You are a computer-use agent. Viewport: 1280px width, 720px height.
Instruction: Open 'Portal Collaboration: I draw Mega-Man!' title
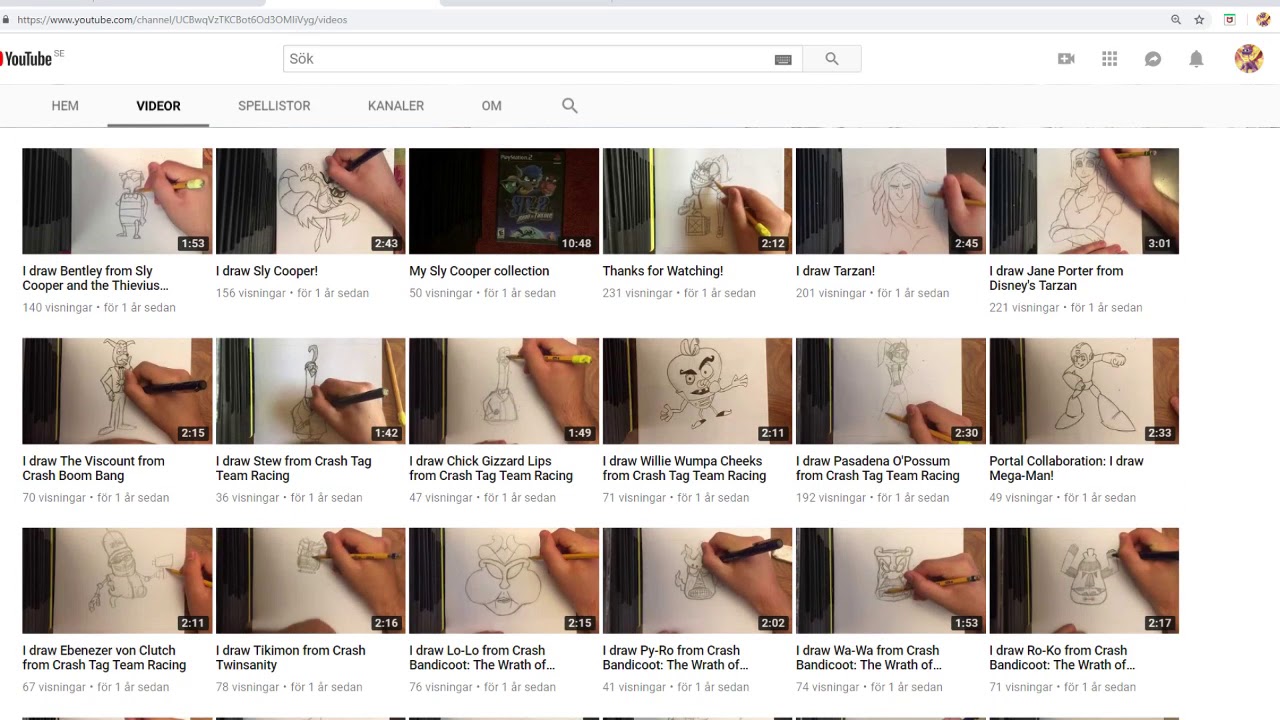point(1066,468)
